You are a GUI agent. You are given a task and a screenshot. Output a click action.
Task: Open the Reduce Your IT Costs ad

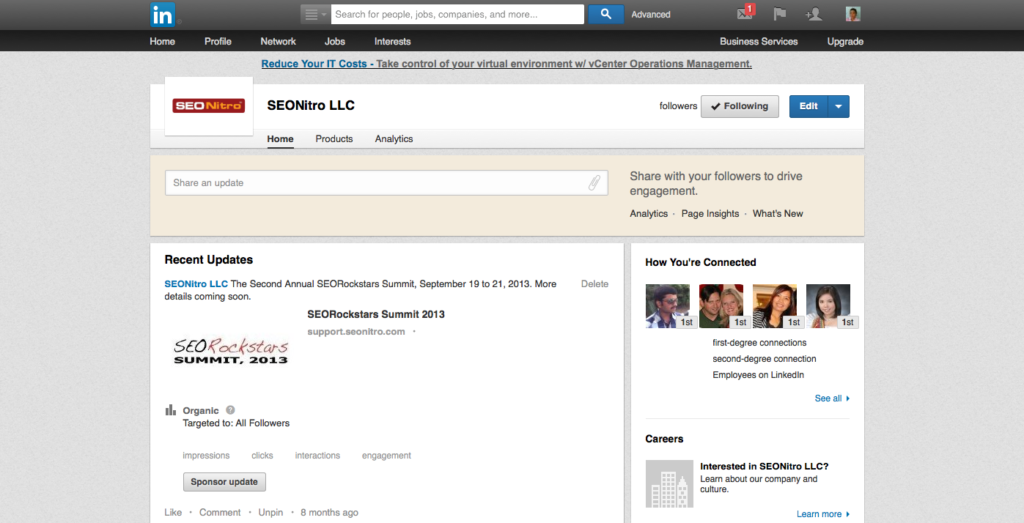click(507, 64)
